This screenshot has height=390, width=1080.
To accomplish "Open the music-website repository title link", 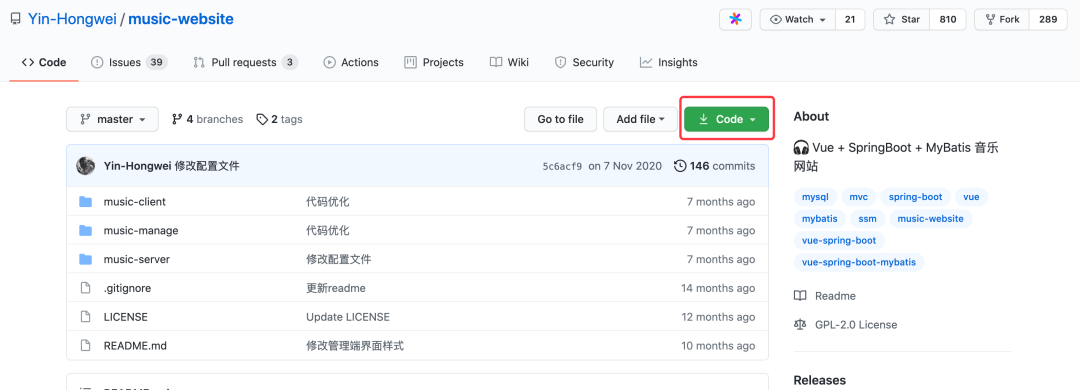I will 181,19.
